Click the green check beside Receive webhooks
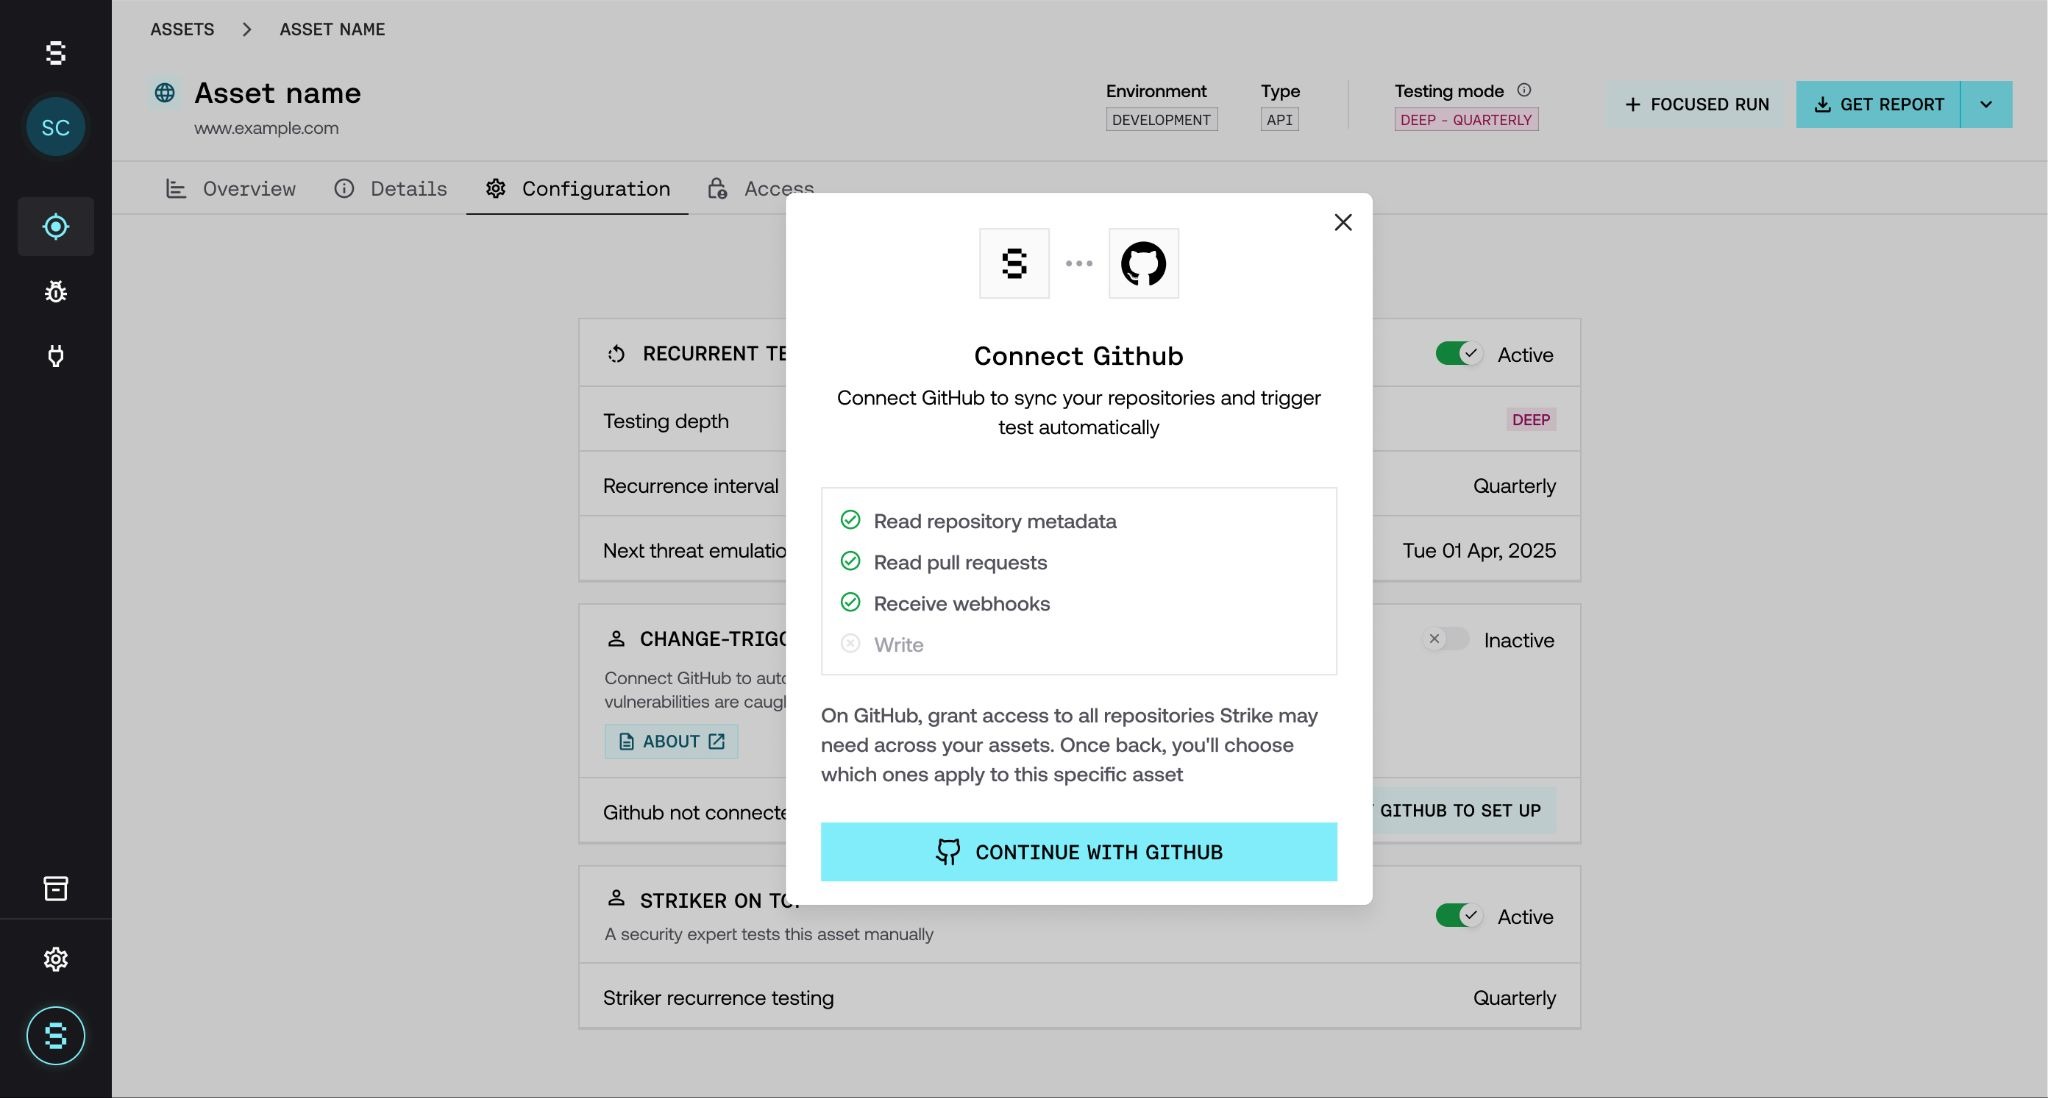The height and width of the screenshot is (1098, 2048). 850,602
